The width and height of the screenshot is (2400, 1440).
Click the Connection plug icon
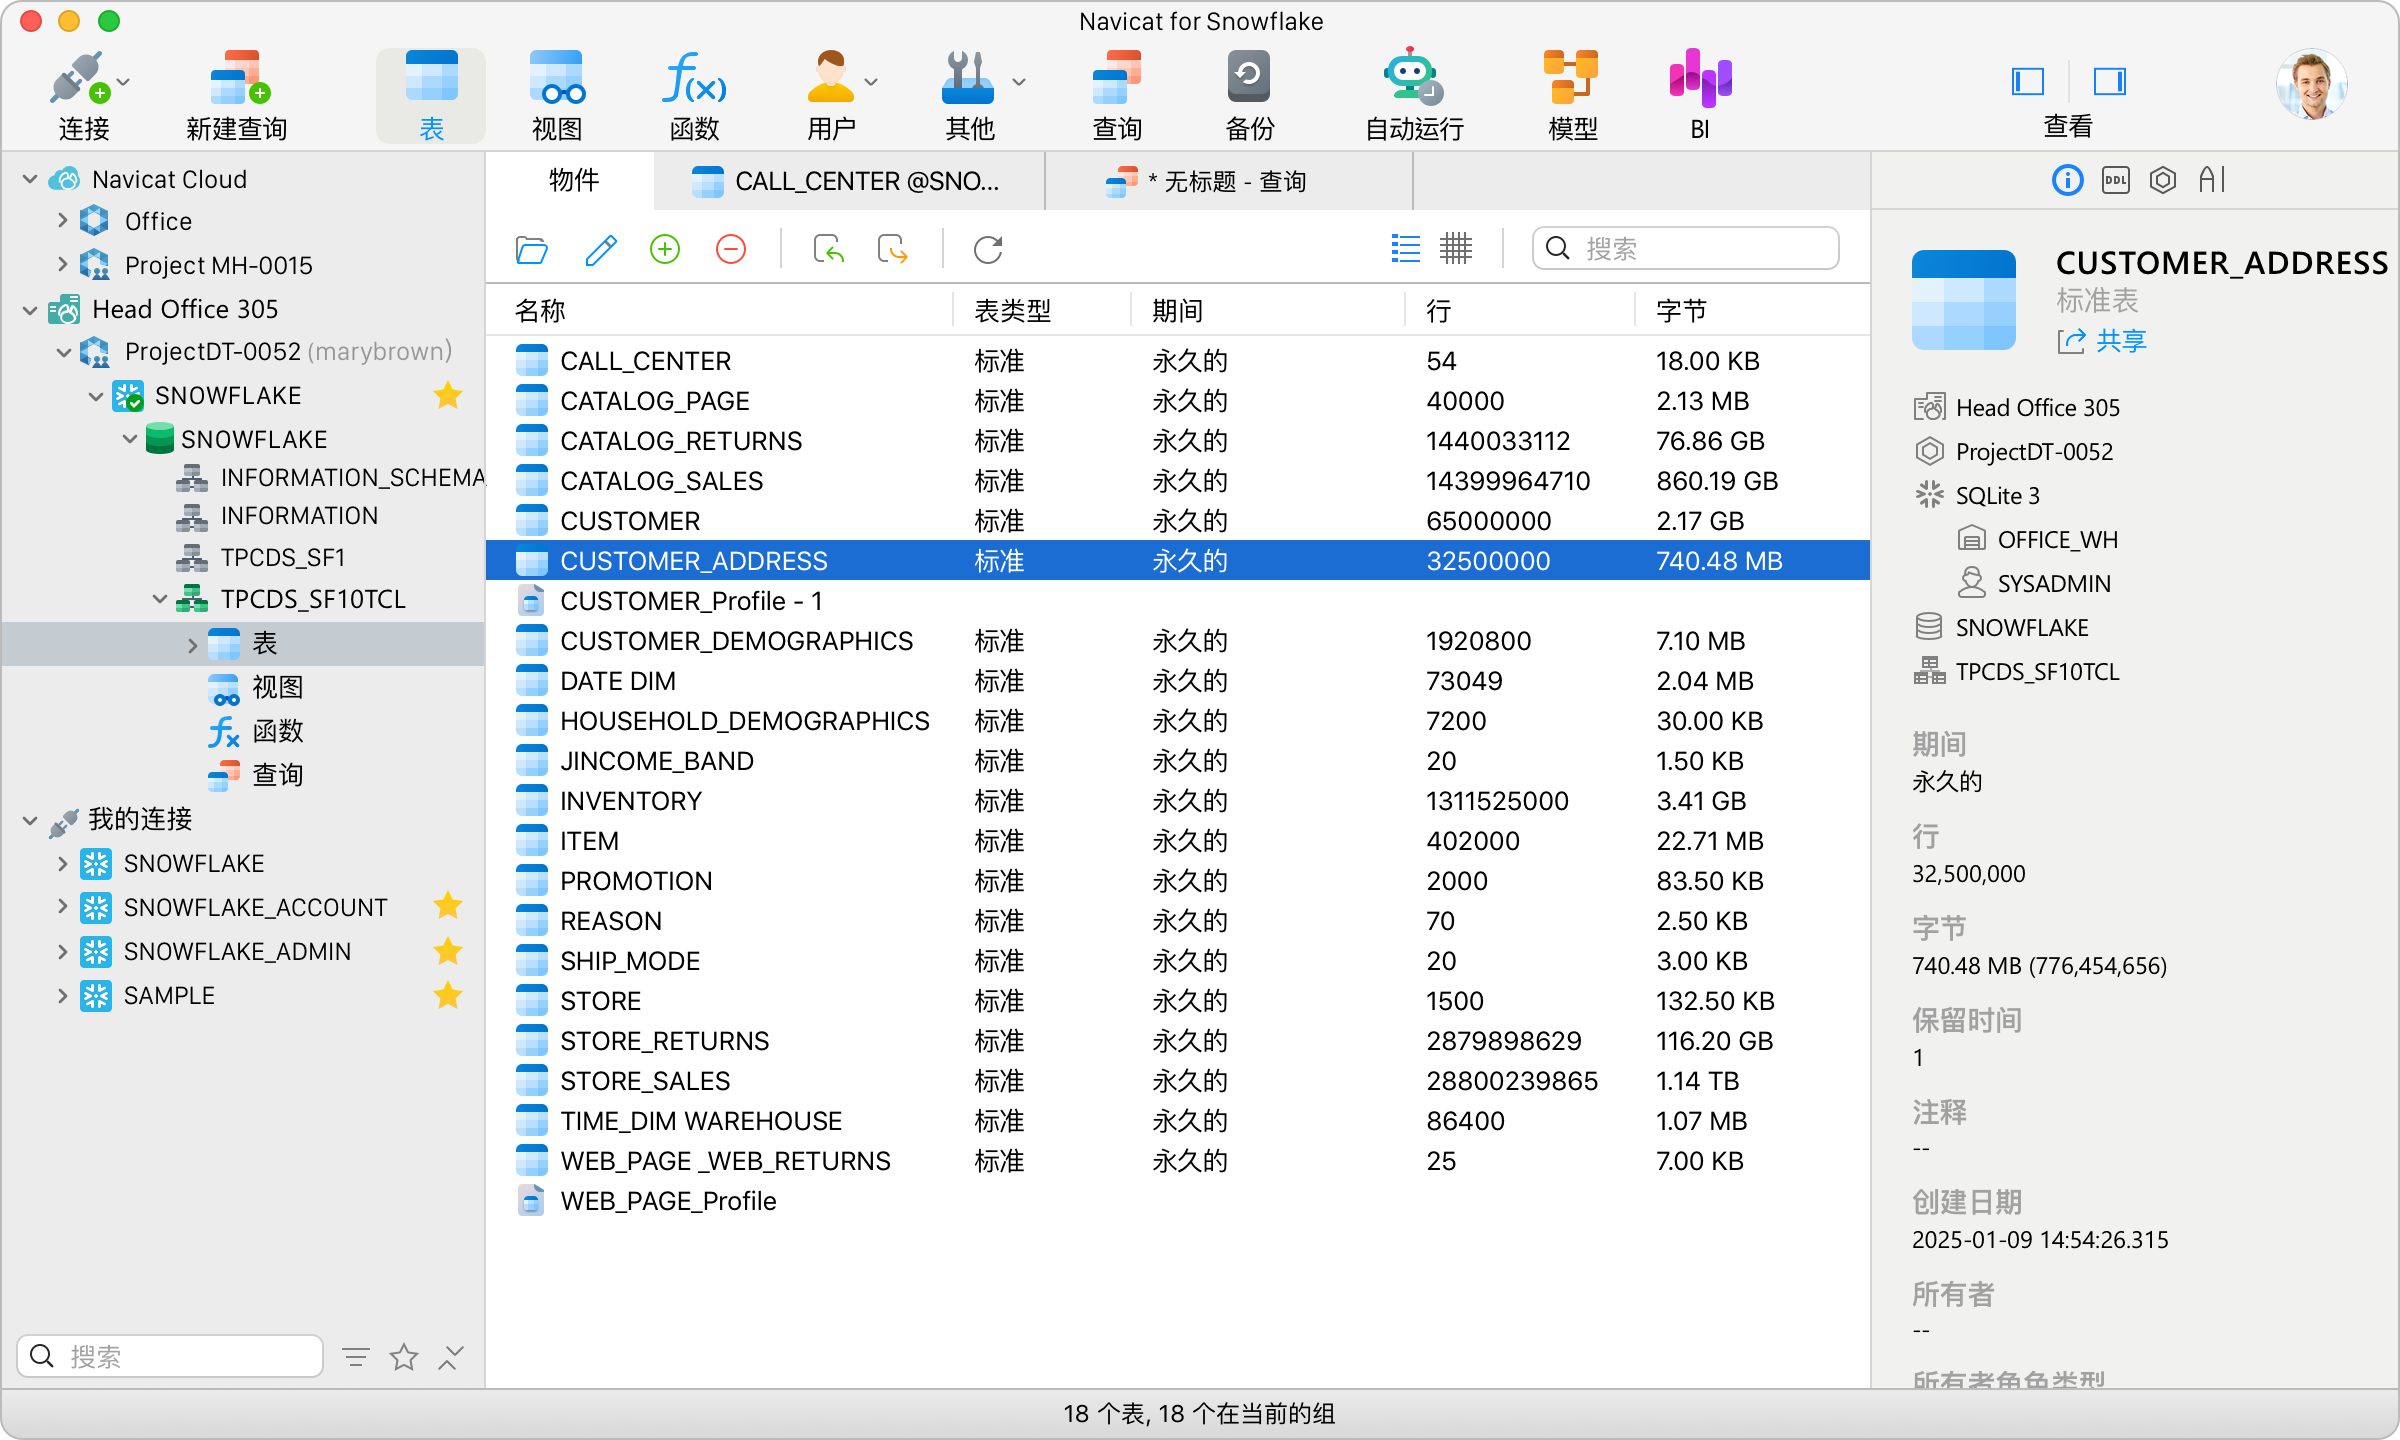[78, 78]
